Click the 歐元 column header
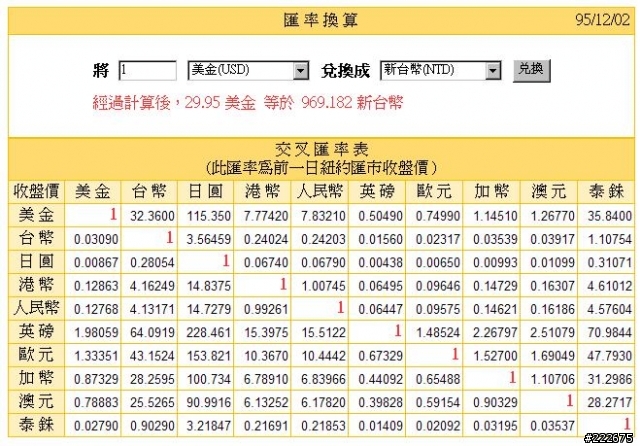The width and height of the screenshot is (640, 446). [x=434, y=191]
